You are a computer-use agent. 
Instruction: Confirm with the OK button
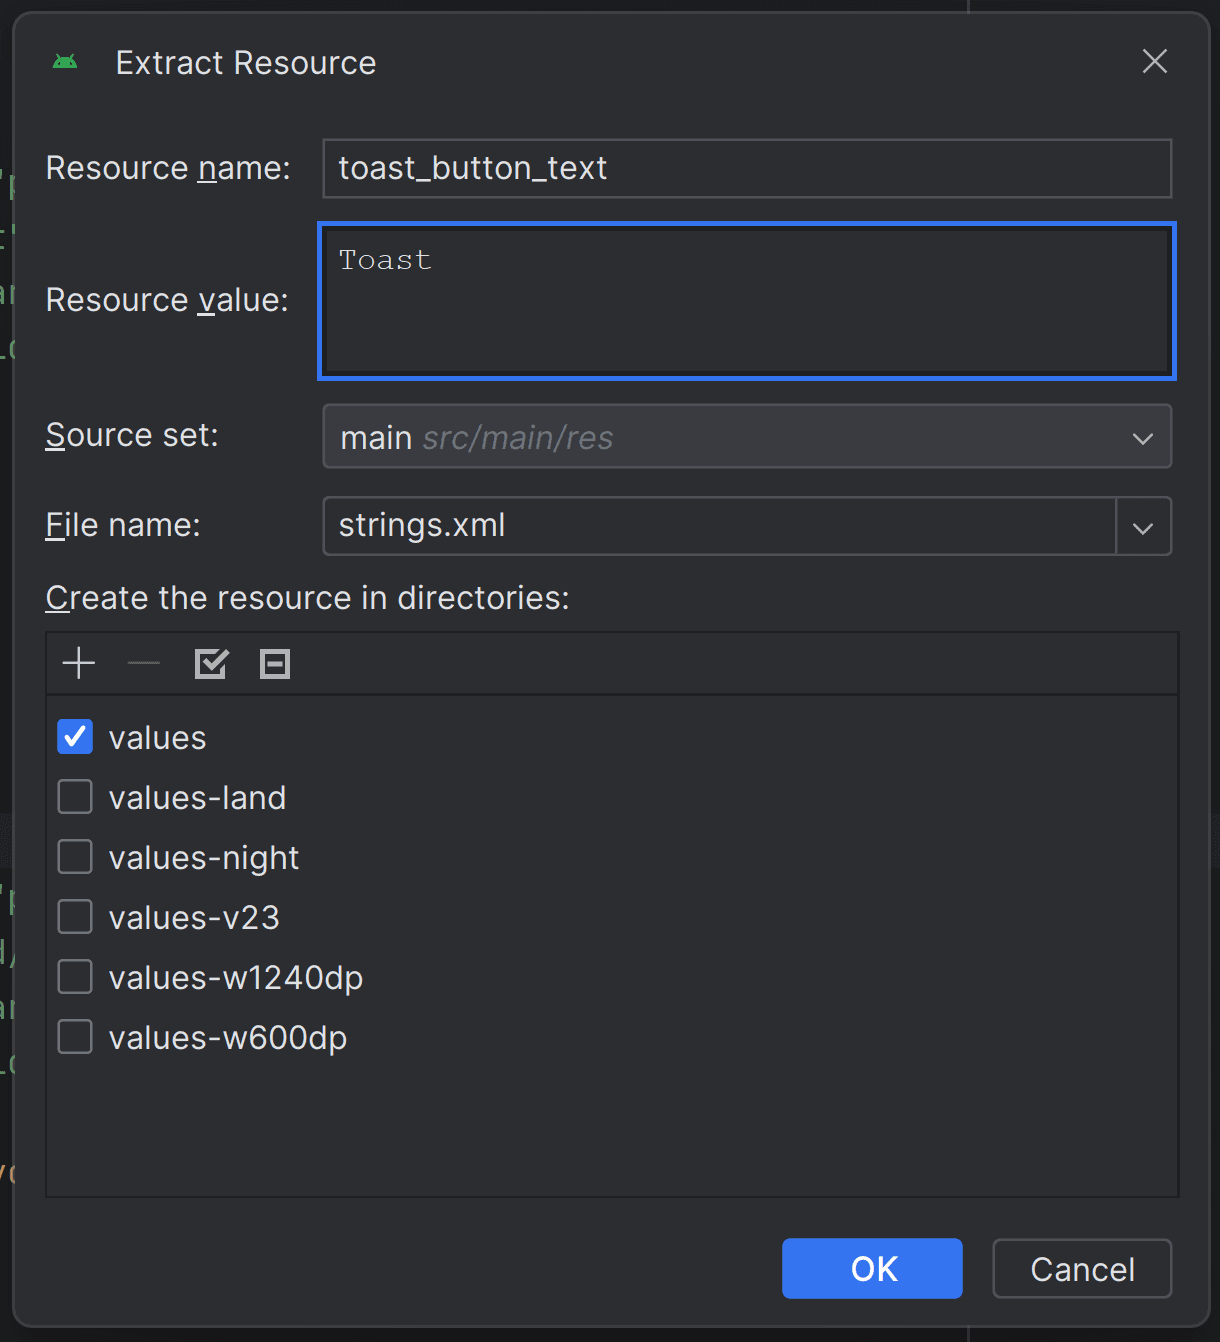(x=872, y=1269)
